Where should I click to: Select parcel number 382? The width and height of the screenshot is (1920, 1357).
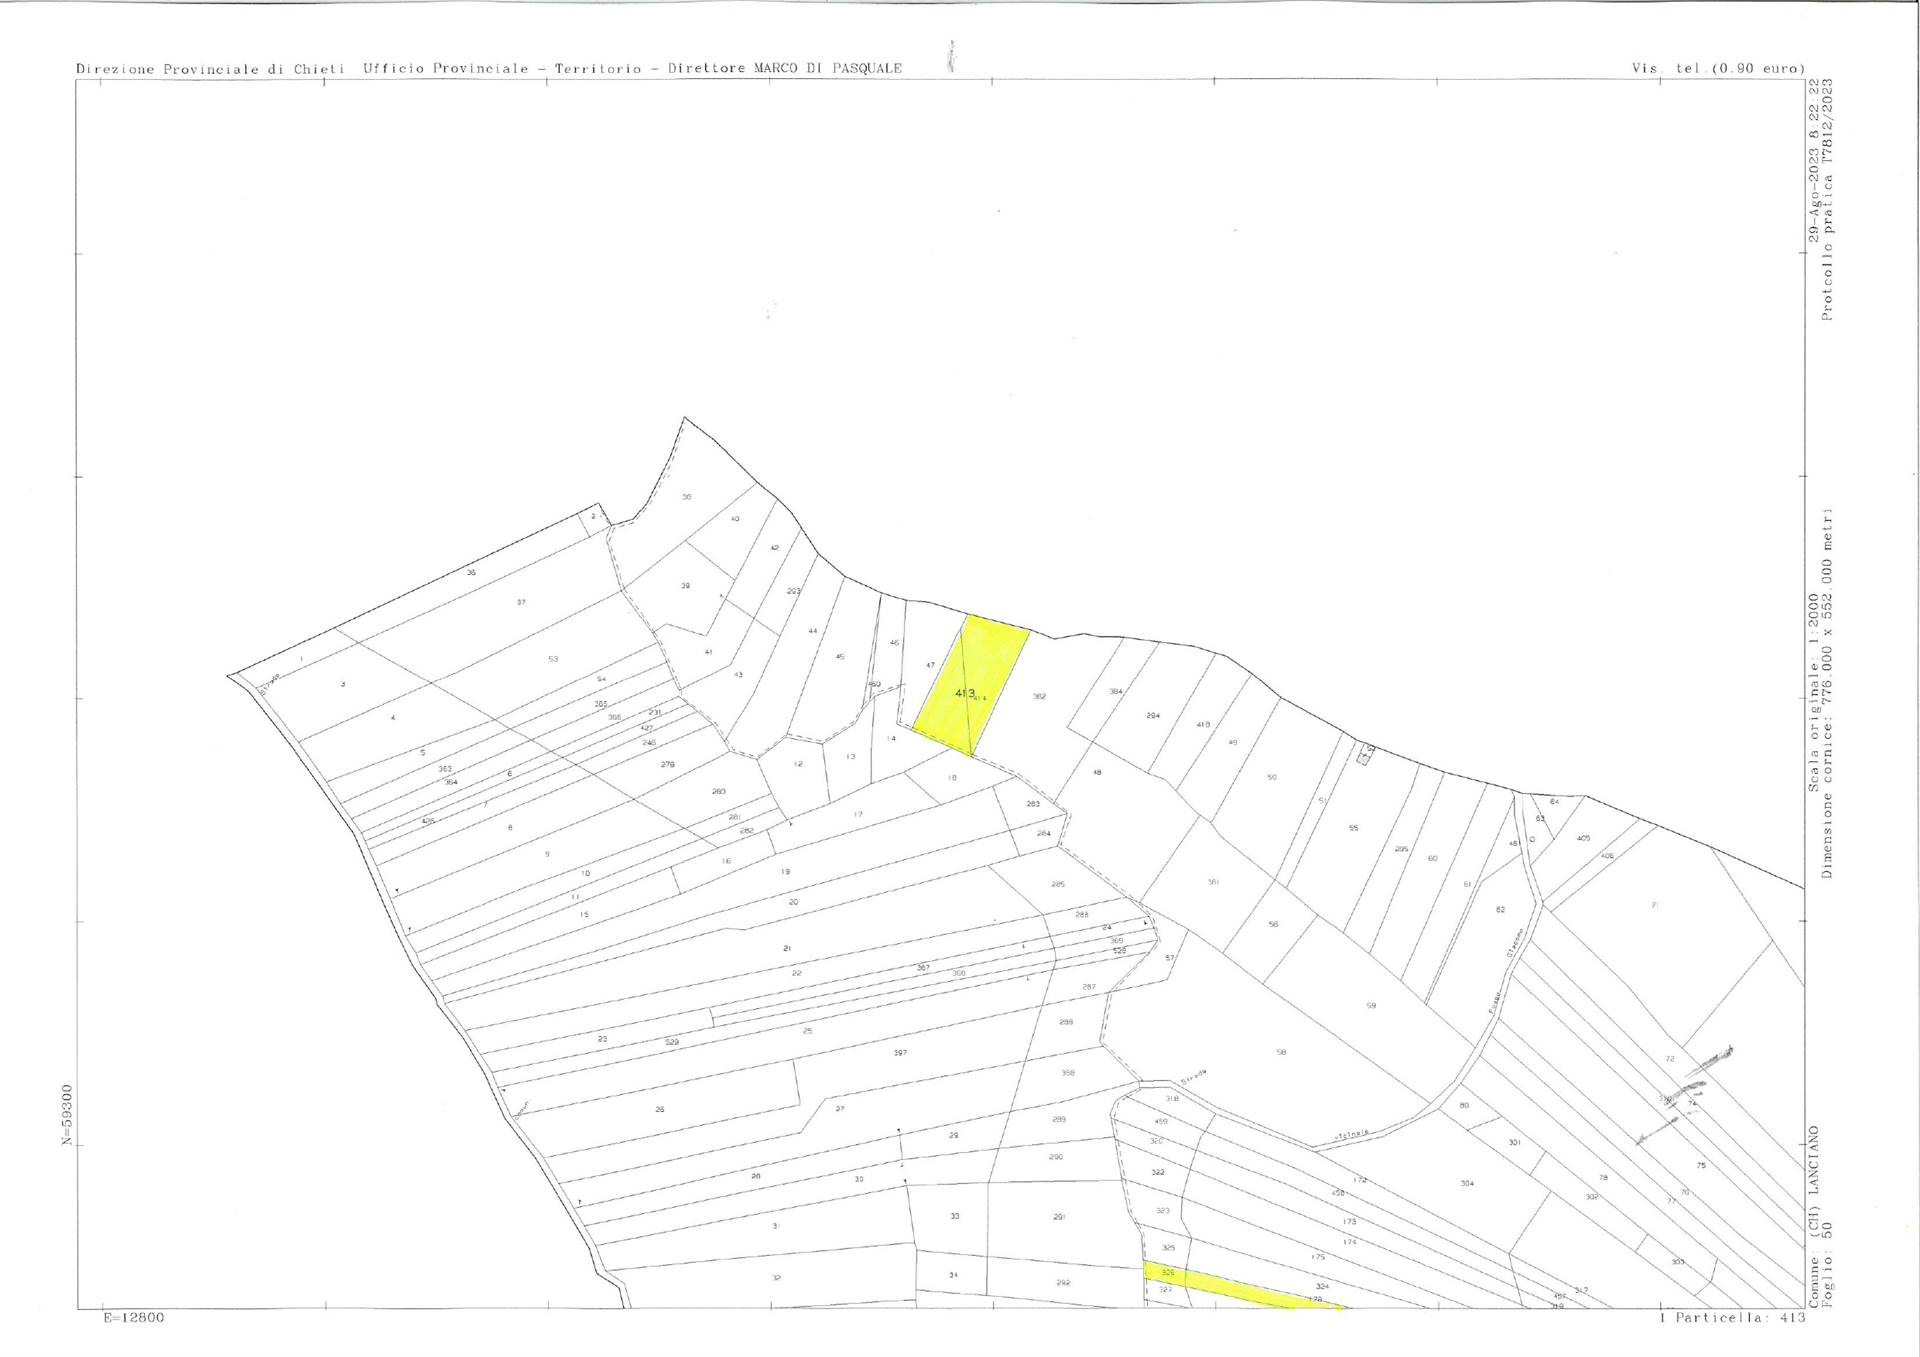(1039, 696)
